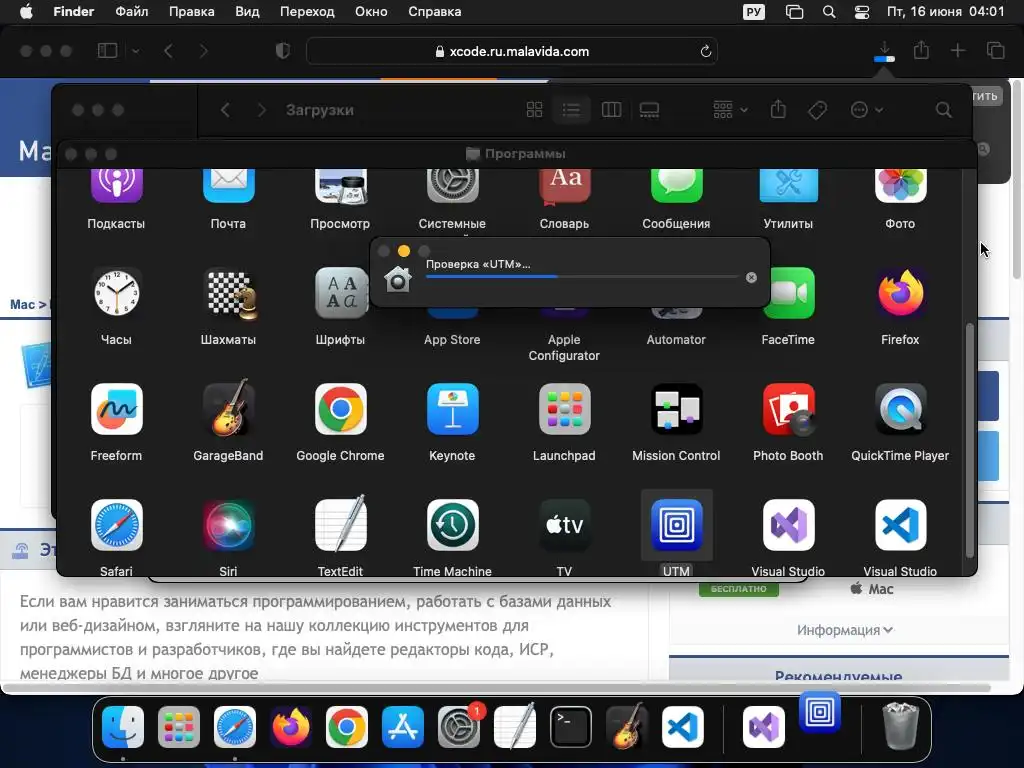Click the share button in Загрузки toolbar
This screenshot has width=1024, height=768.
point(778,110)
